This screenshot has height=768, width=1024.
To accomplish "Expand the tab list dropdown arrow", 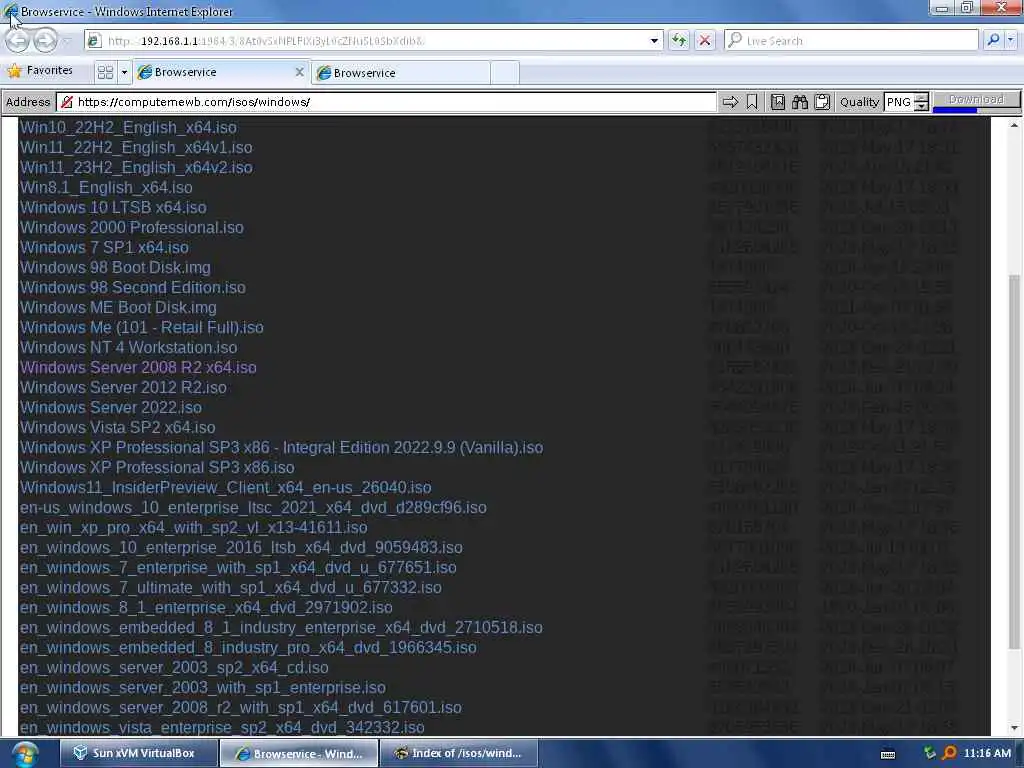I will (x=124, y=72).
